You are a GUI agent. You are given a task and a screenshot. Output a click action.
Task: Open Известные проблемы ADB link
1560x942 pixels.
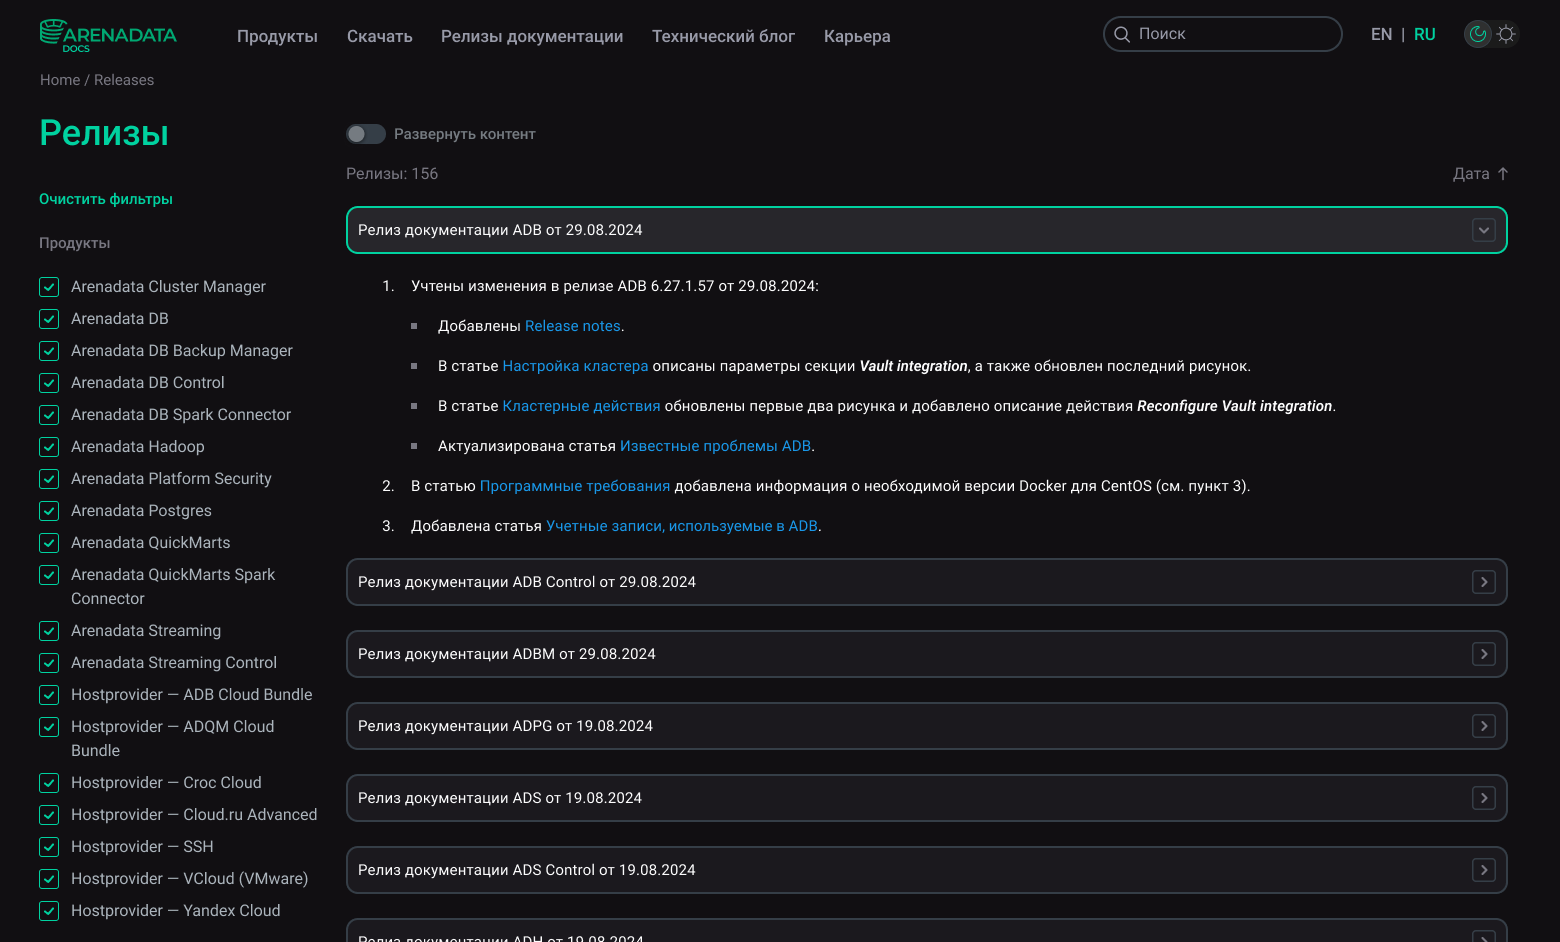[715, 446]
